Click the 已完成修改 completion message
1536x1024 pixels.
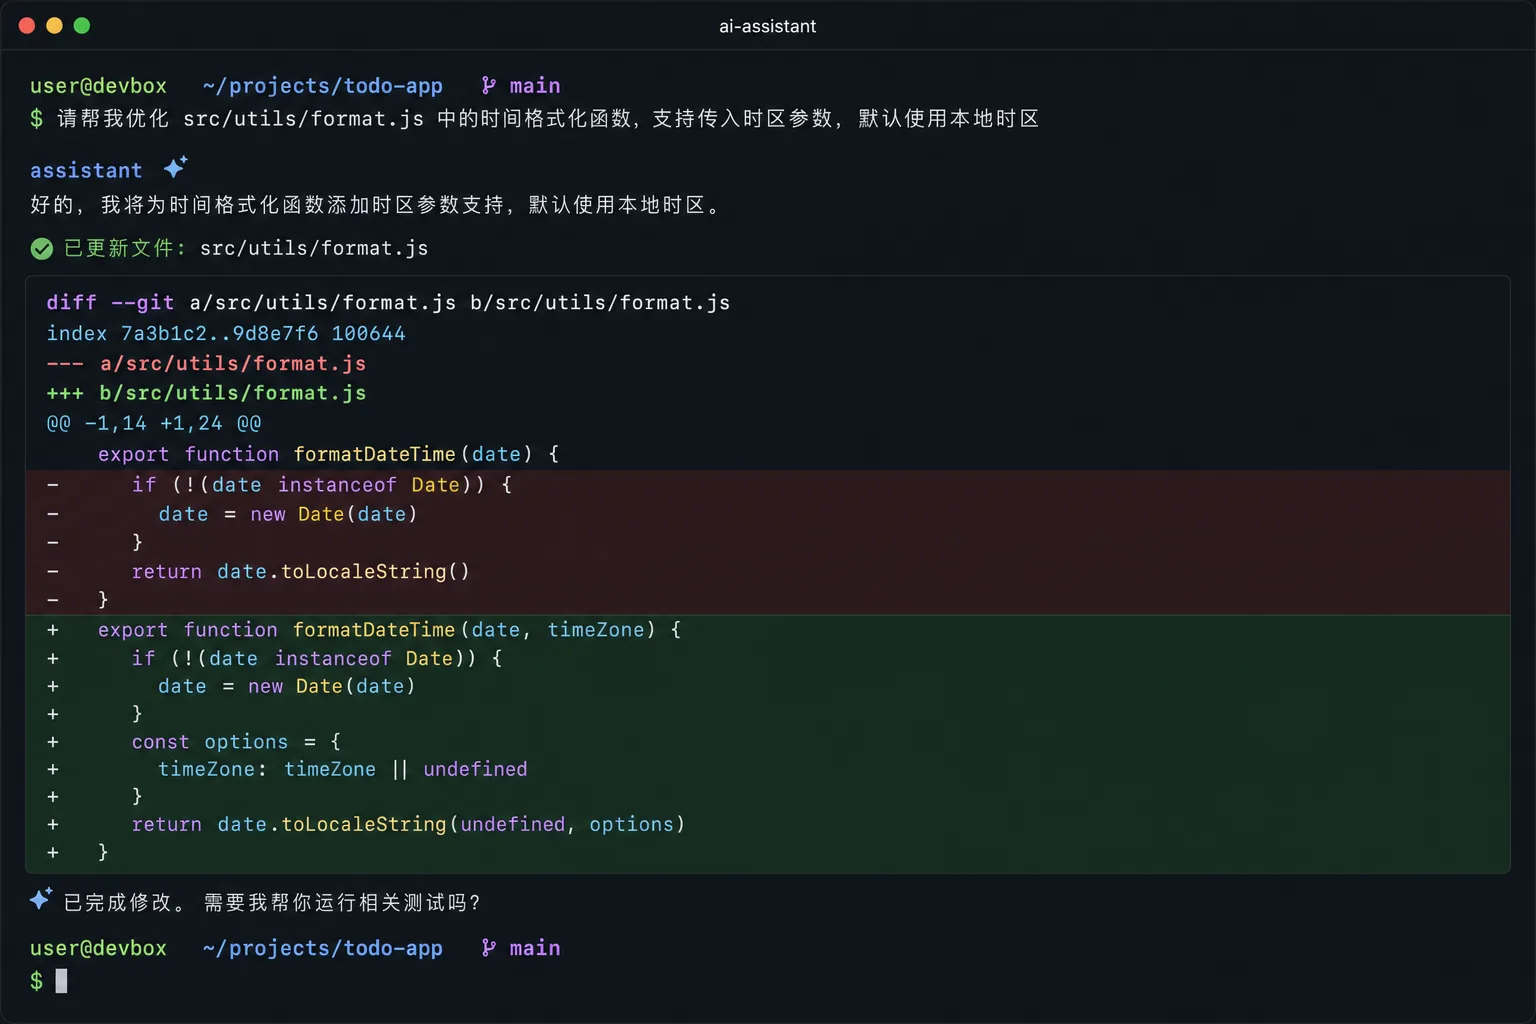(125, 903)
